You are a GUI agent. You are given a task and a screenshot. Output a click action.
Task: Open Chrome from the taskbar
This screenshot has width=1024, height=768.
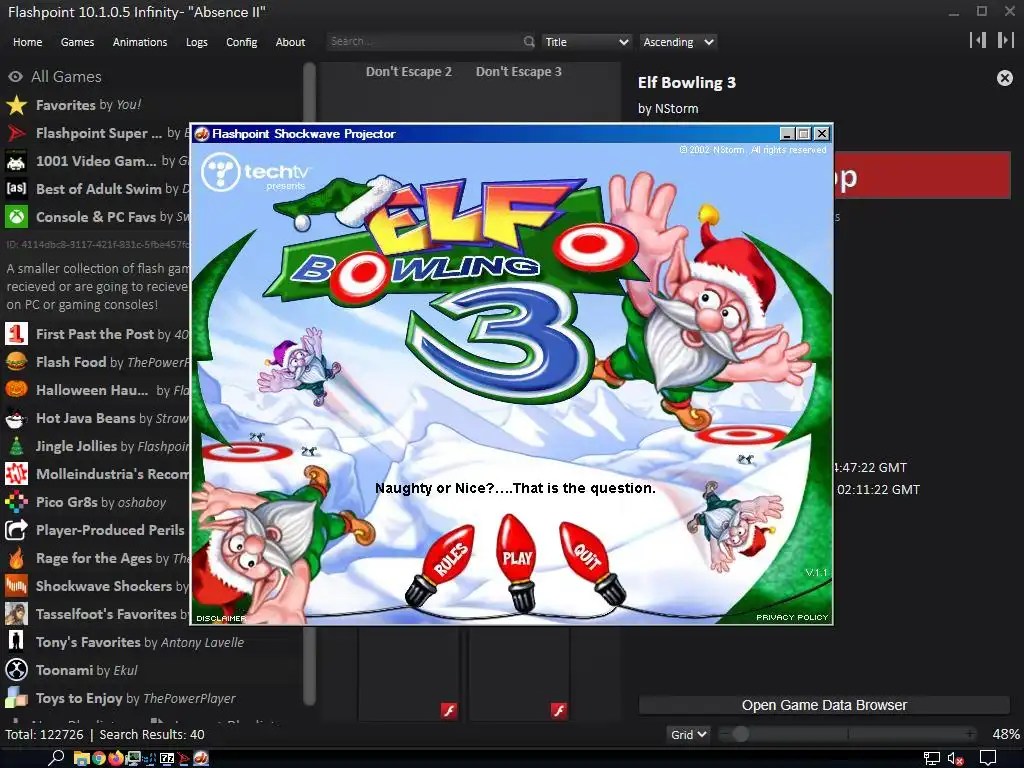click(x=99, y=758)
